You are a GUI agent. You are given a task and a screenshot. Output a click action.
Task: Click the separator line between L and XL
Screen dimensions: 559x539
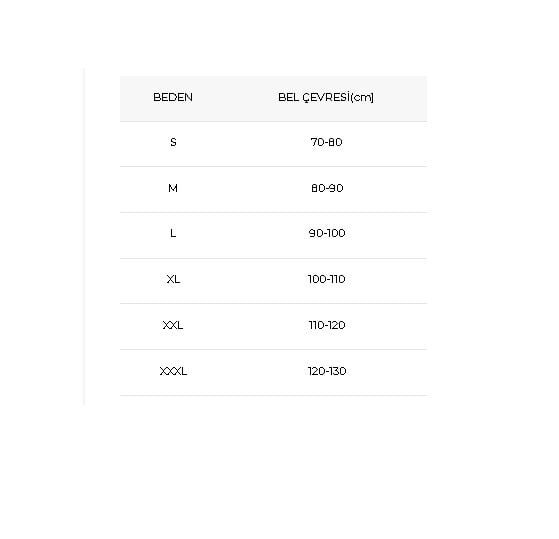click(x=273, y=258)
